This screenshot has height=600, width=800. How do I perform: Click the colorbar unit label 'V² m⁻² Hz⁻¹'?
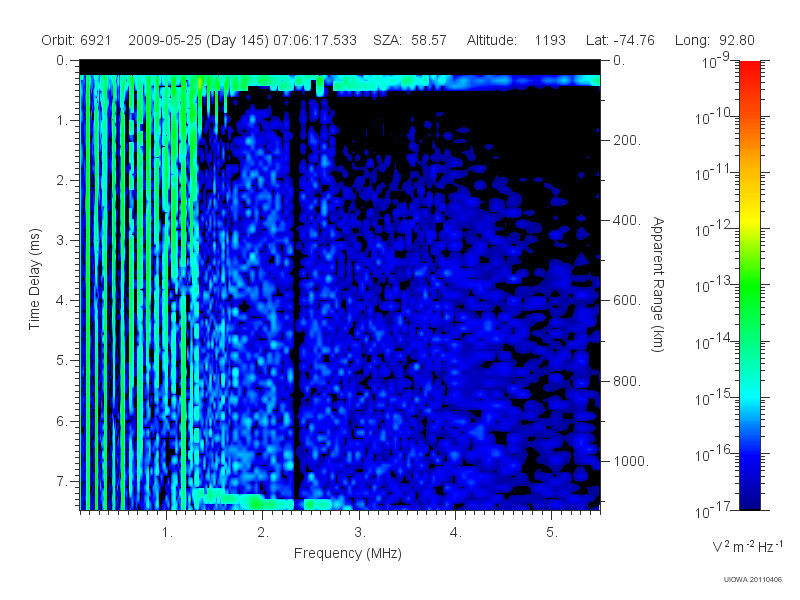(x=747, y=546)
